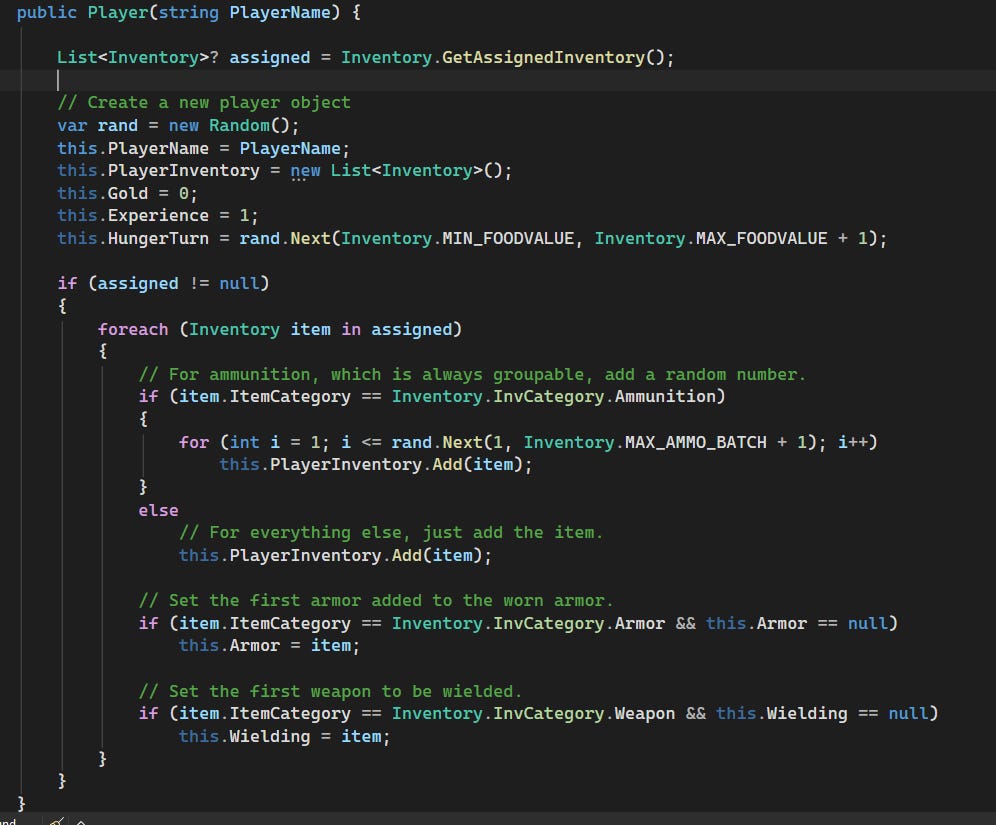Click 'this.Armor == null' condition
This screenshot has height=825, width=996.
pos(797,623)
